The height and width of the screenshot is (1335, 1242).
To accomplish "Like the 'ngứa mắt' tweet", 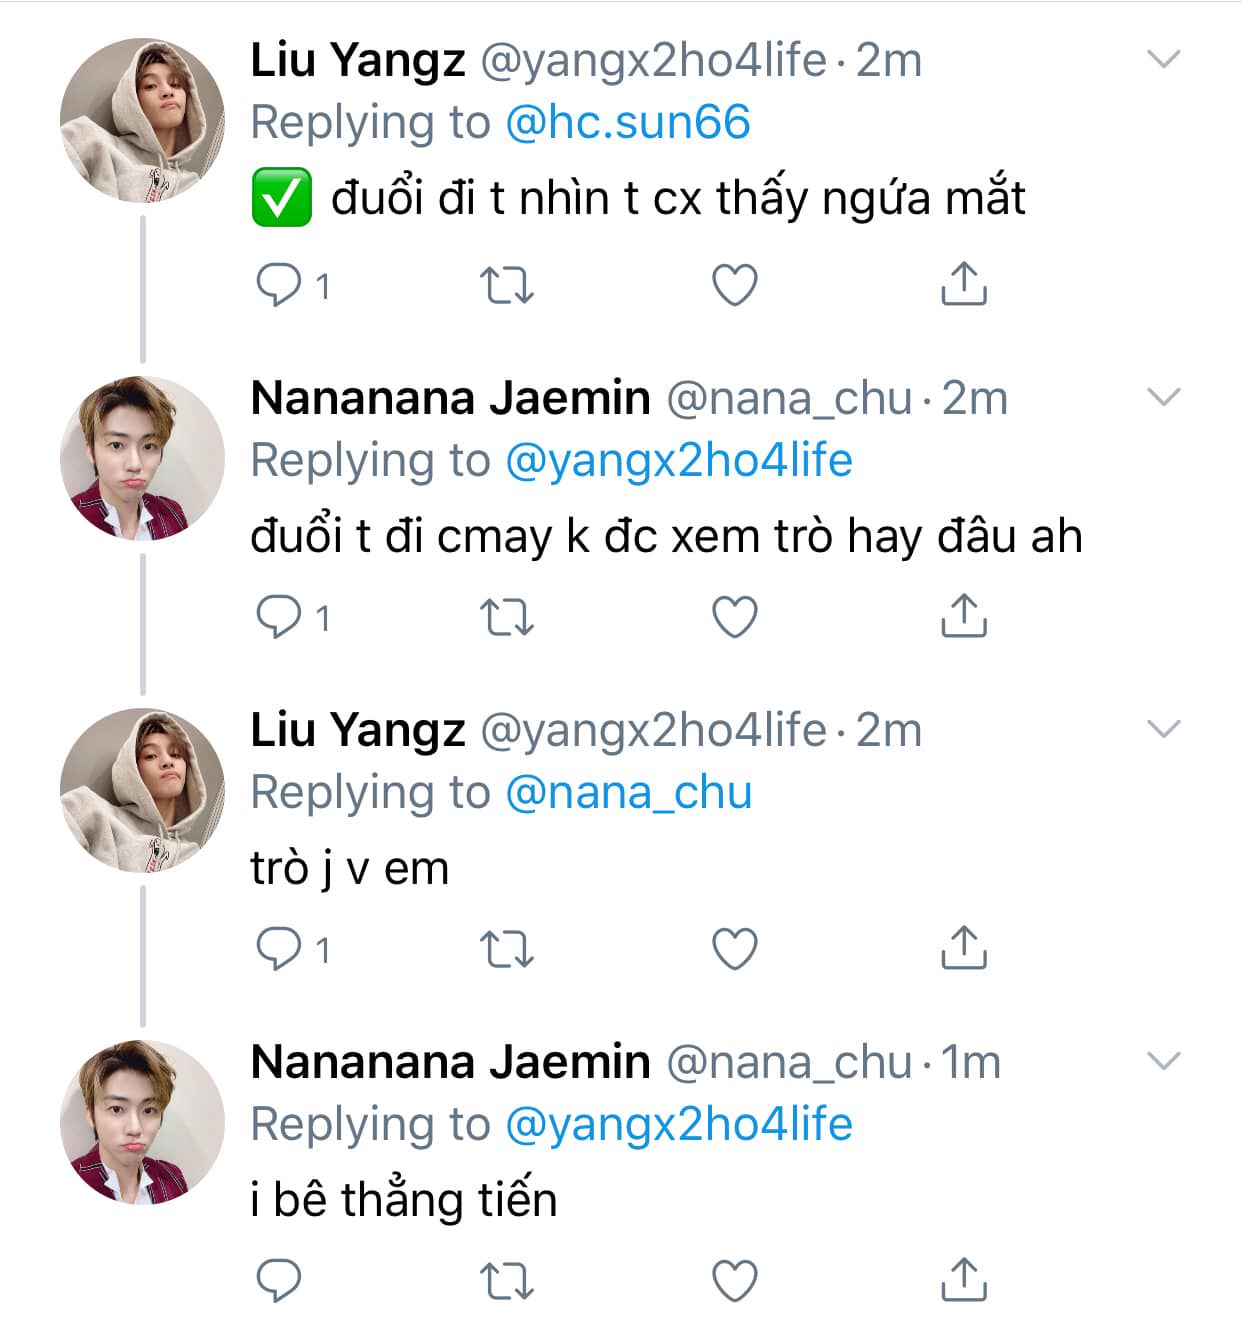I will 735,286.
